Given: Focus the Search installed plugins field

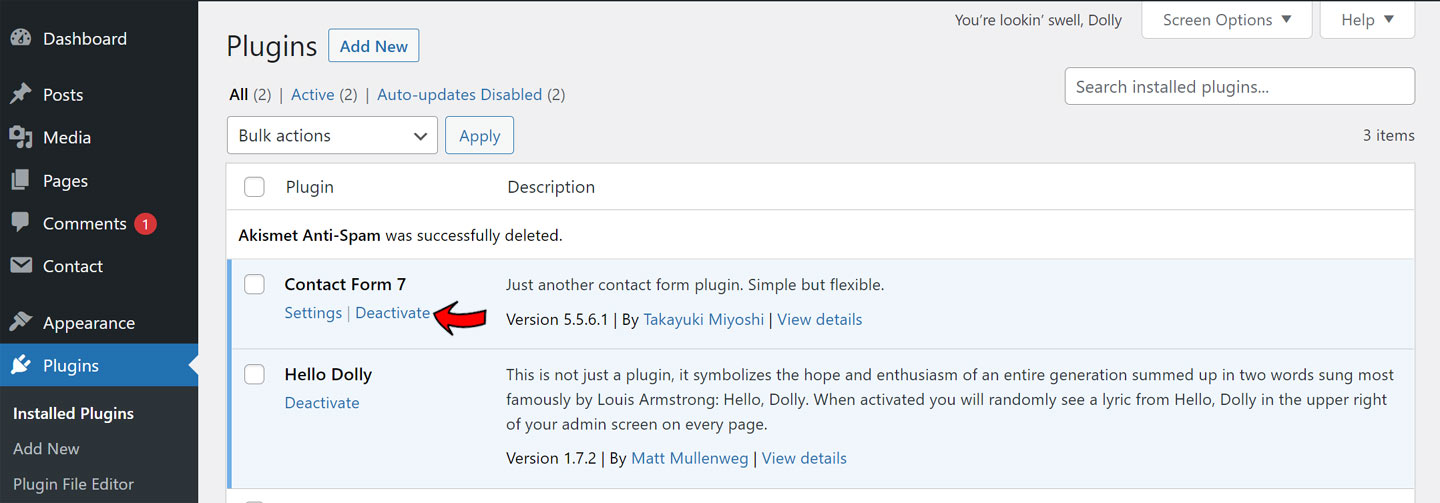Looking at the screenshot, I should click(x=1240, y=87).
